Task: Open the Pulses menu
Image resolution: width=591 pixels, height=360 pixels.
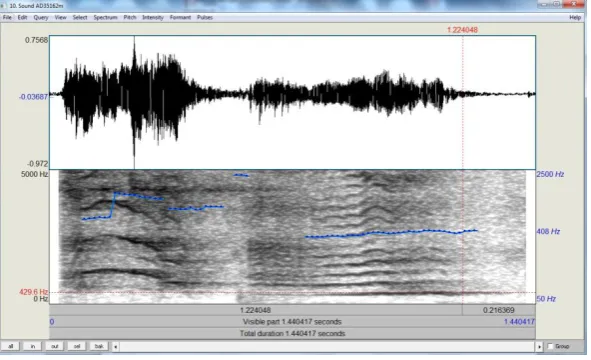Action: [x=205, y=17]
